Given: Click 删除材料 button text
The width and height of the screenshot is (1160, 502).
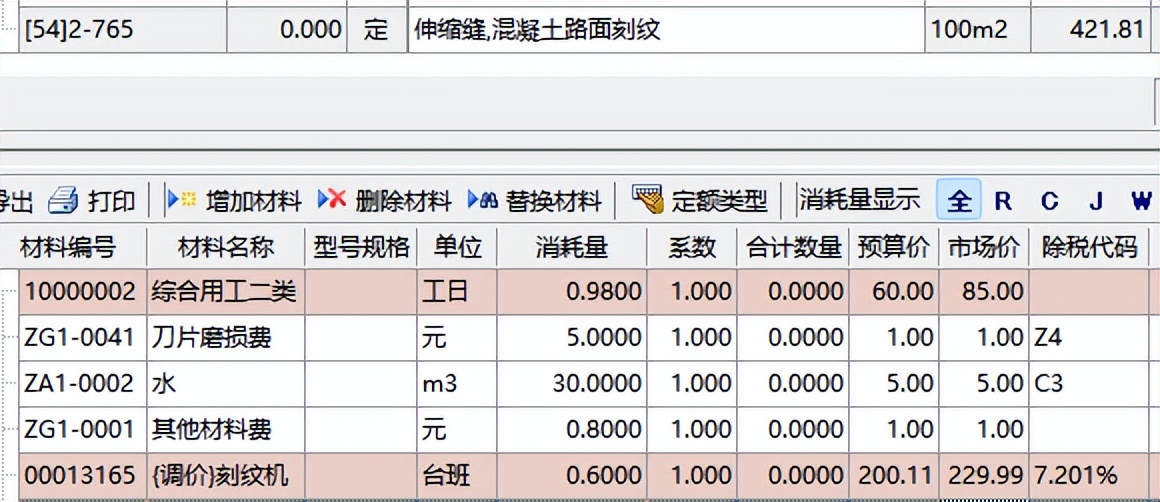Looking at the screenshot, I should [403, 201].
